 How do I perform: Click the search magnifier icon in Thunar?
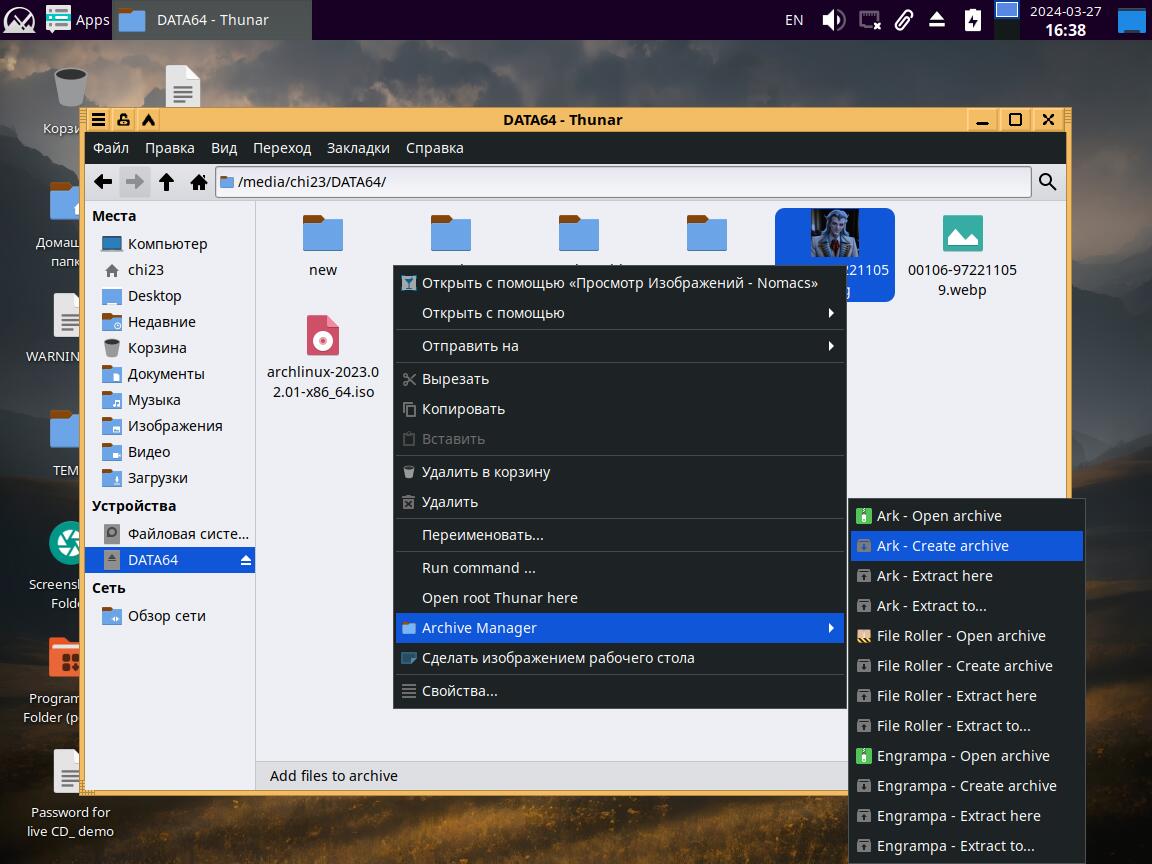click(x=1048, y=181)
